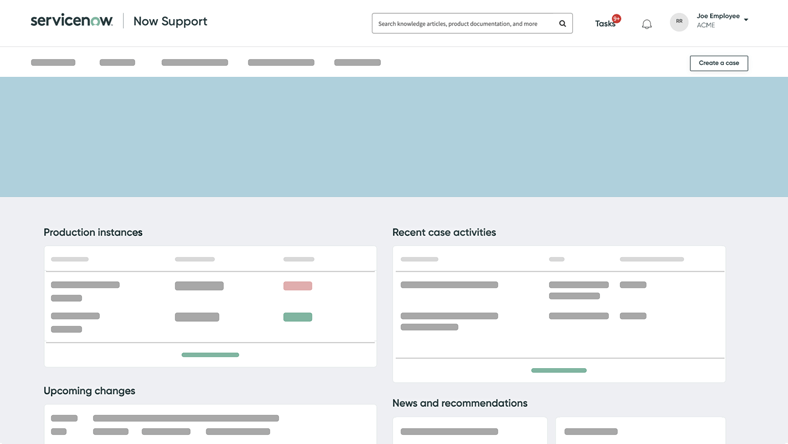Viewport: 788px width, 444px height.
Task: Click green link below Recent case activities
Action: (558, 370)
